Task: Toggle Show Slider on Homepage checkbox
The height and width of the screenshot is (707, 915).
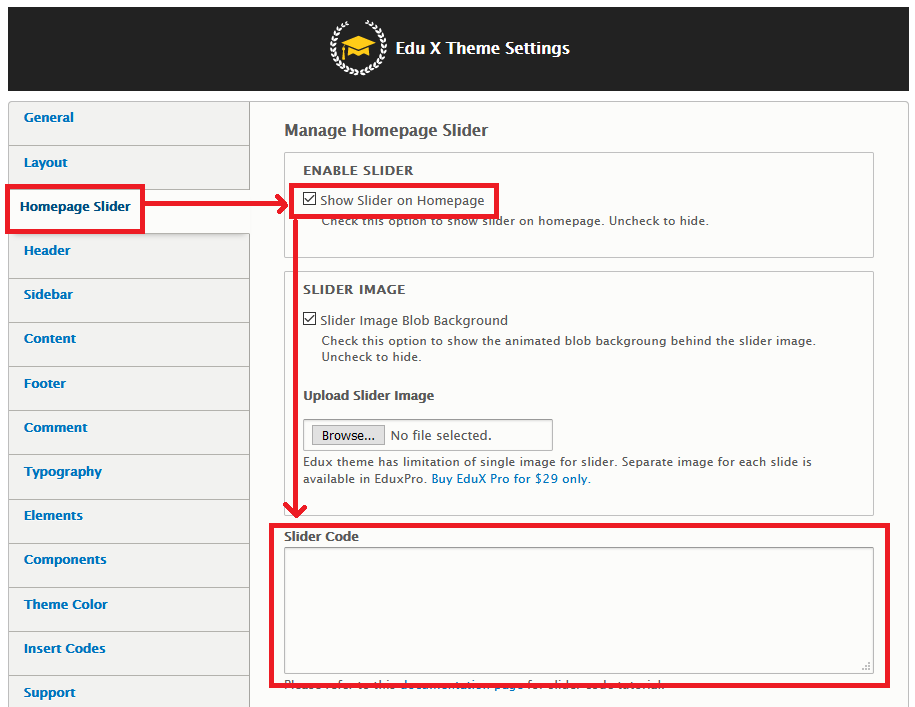Action: pyautogui.click(x=310, y=200)
